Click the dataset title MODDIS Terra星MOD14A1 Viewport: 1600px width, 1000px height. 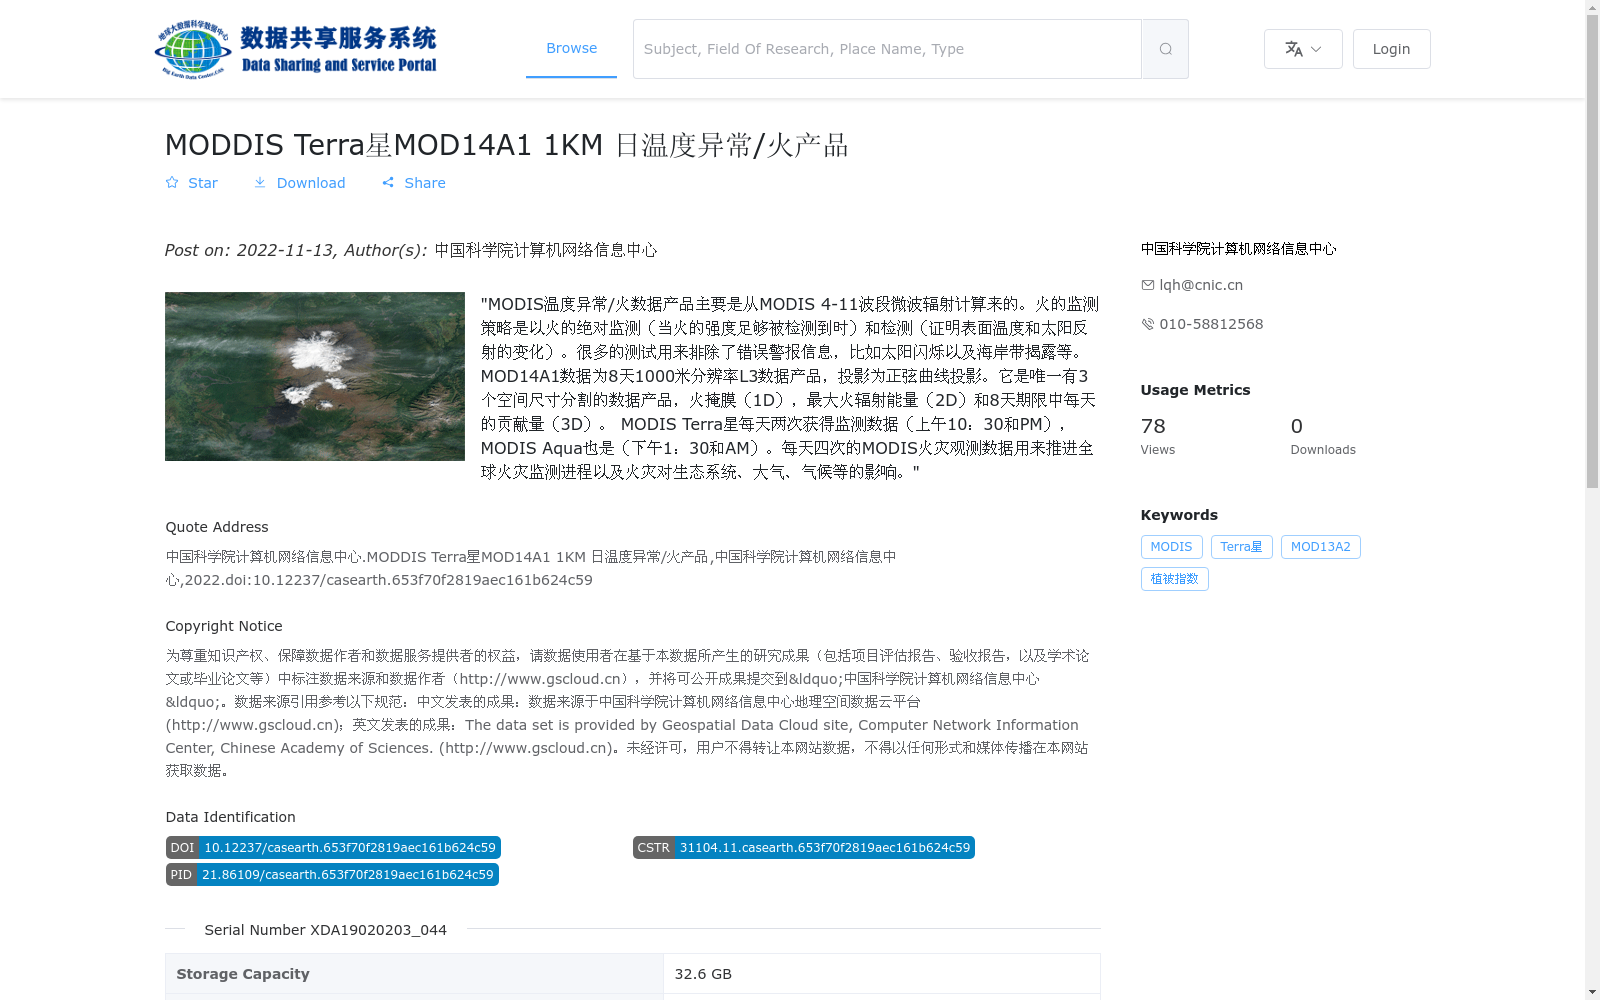(x=506, y=145)
